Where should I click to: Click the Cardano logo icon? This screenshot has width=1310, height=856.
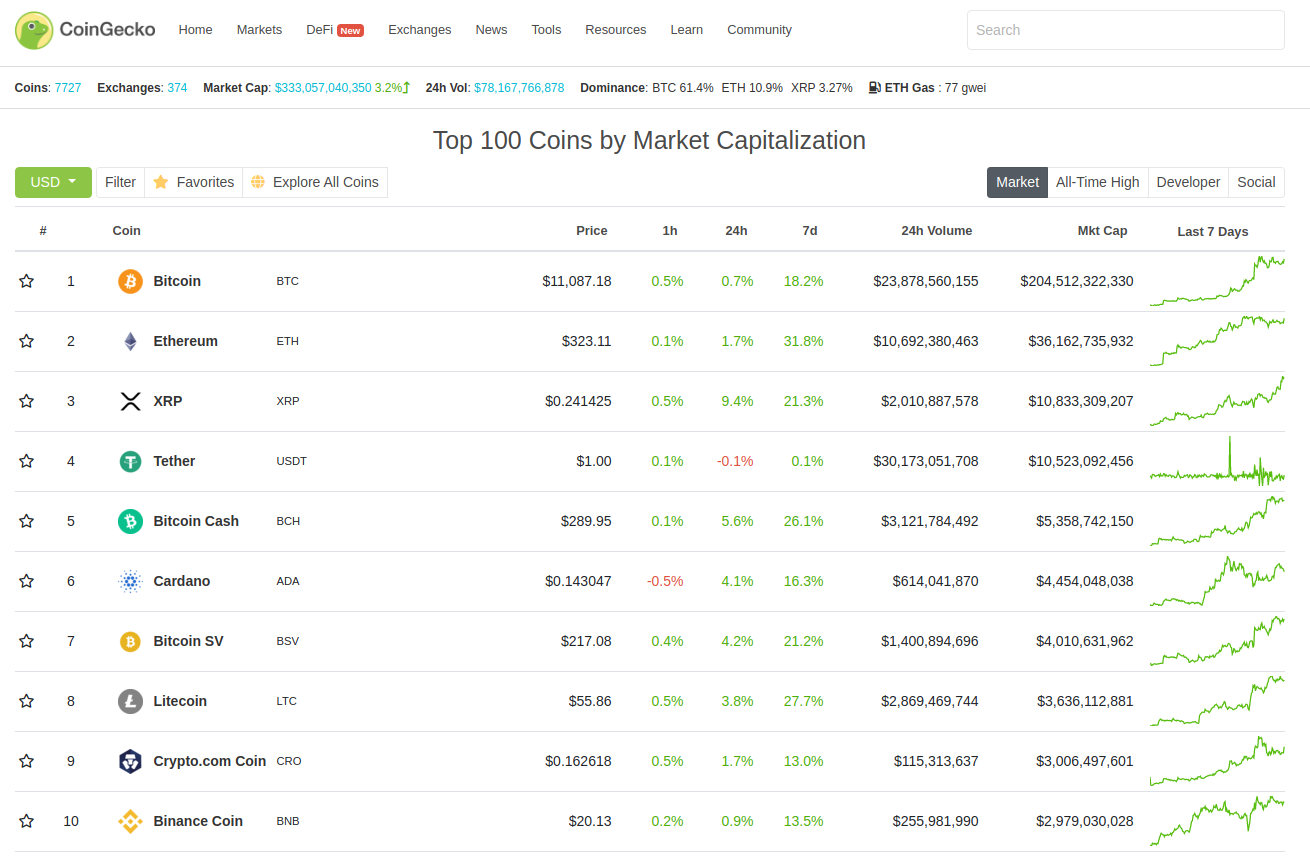click(130, 581)
